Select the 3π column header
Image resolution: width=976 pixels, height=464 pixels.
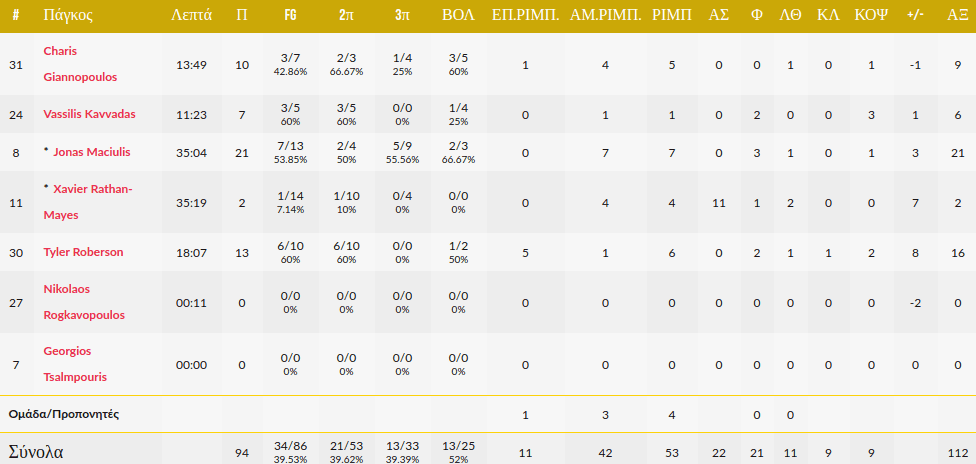402,16
